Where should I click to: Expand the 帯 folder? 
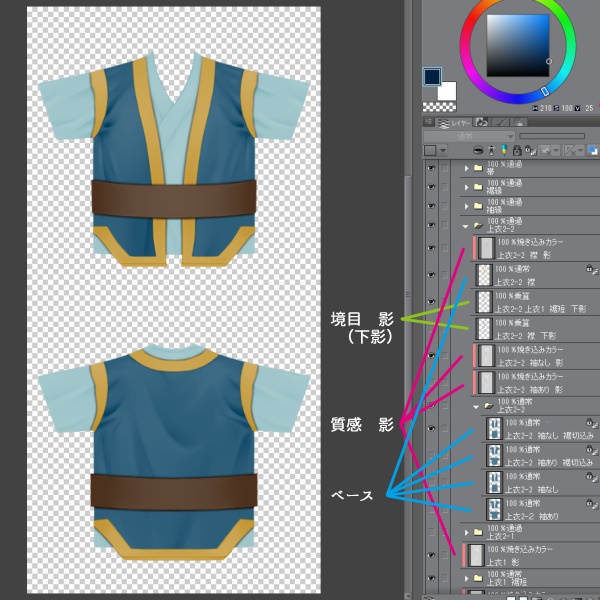point(466,168)
